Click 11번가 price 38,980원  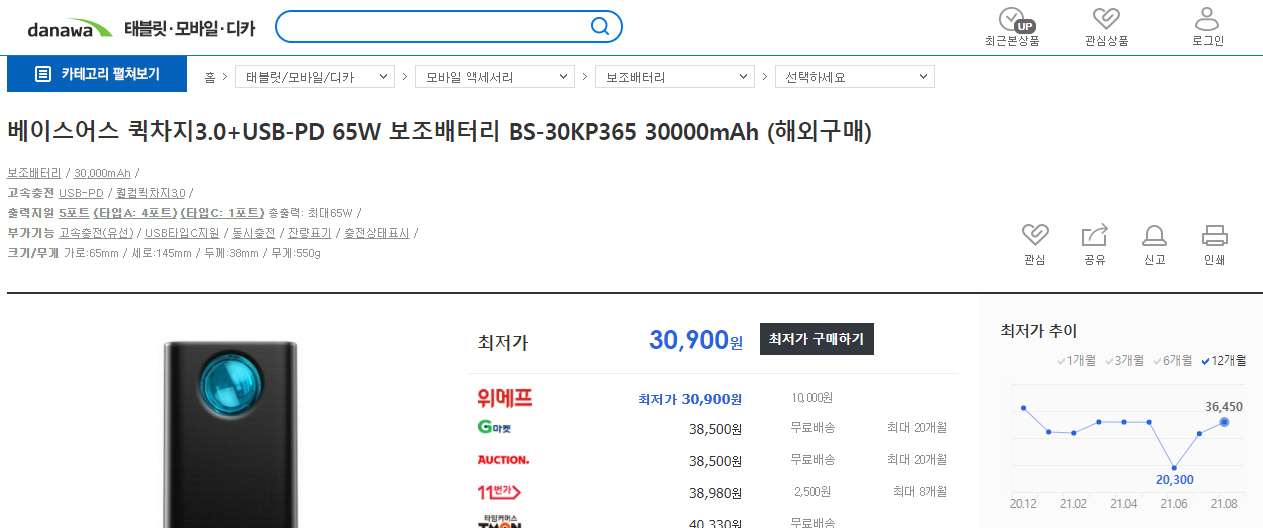coord(715,493)
